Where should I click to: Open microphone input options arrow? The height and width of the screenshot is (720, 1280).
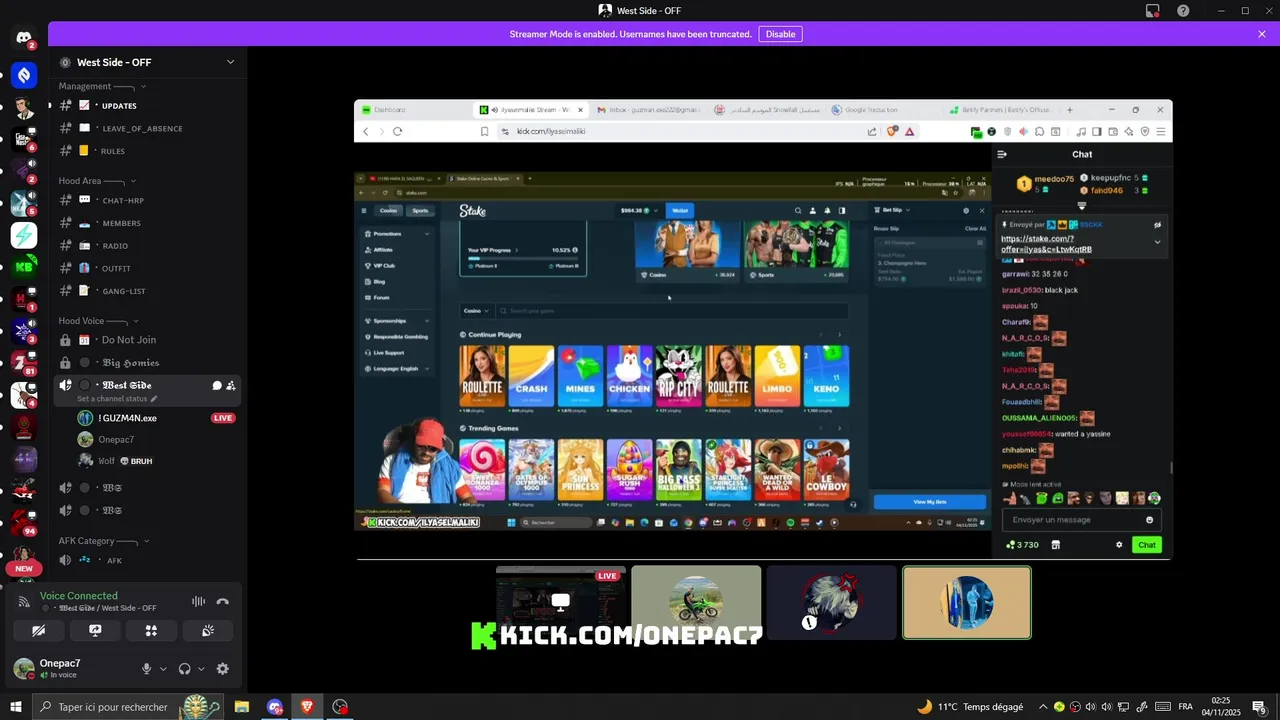163,669
